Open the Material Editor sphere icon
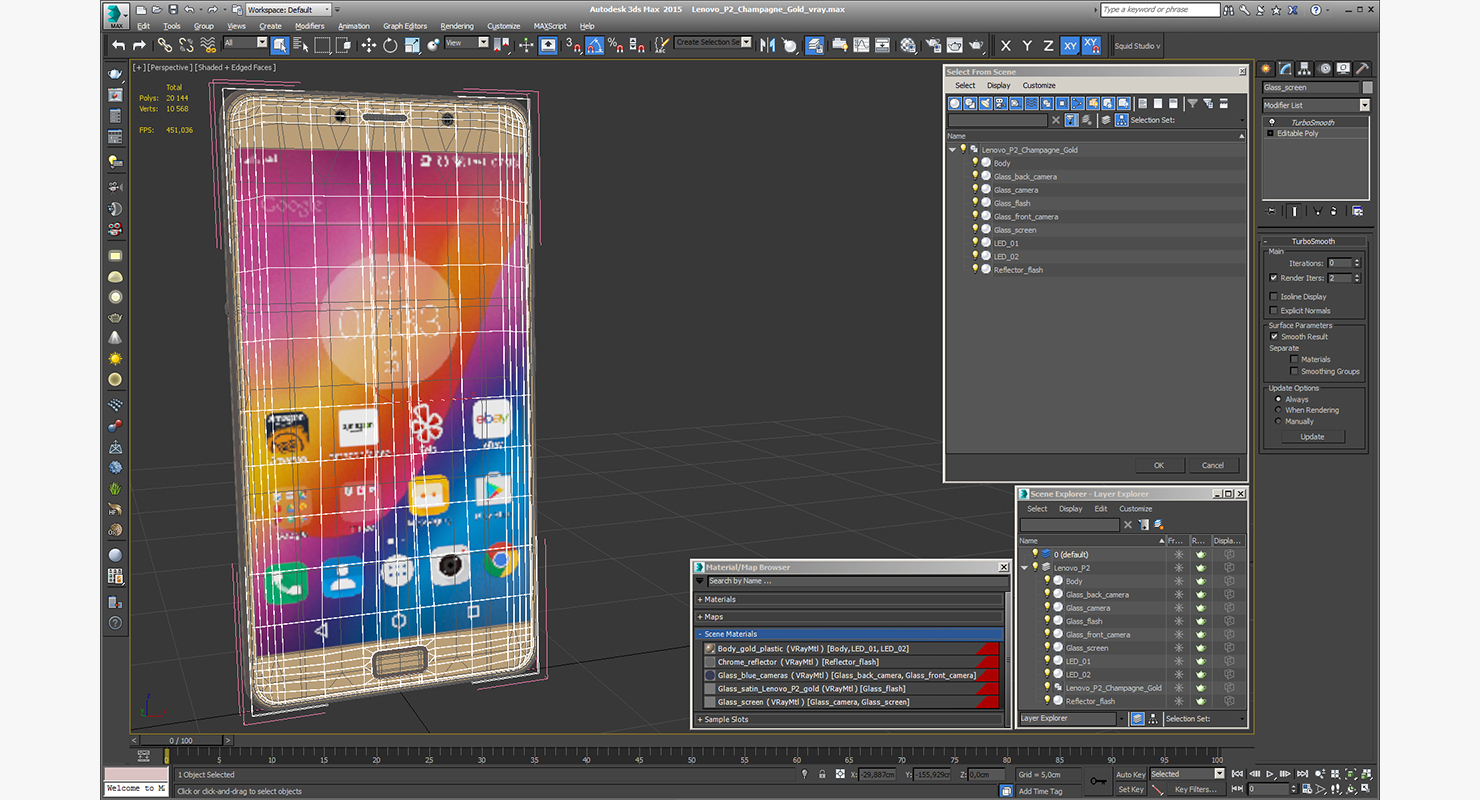This screenshot has height=800, width=1480. click(908, 45)
